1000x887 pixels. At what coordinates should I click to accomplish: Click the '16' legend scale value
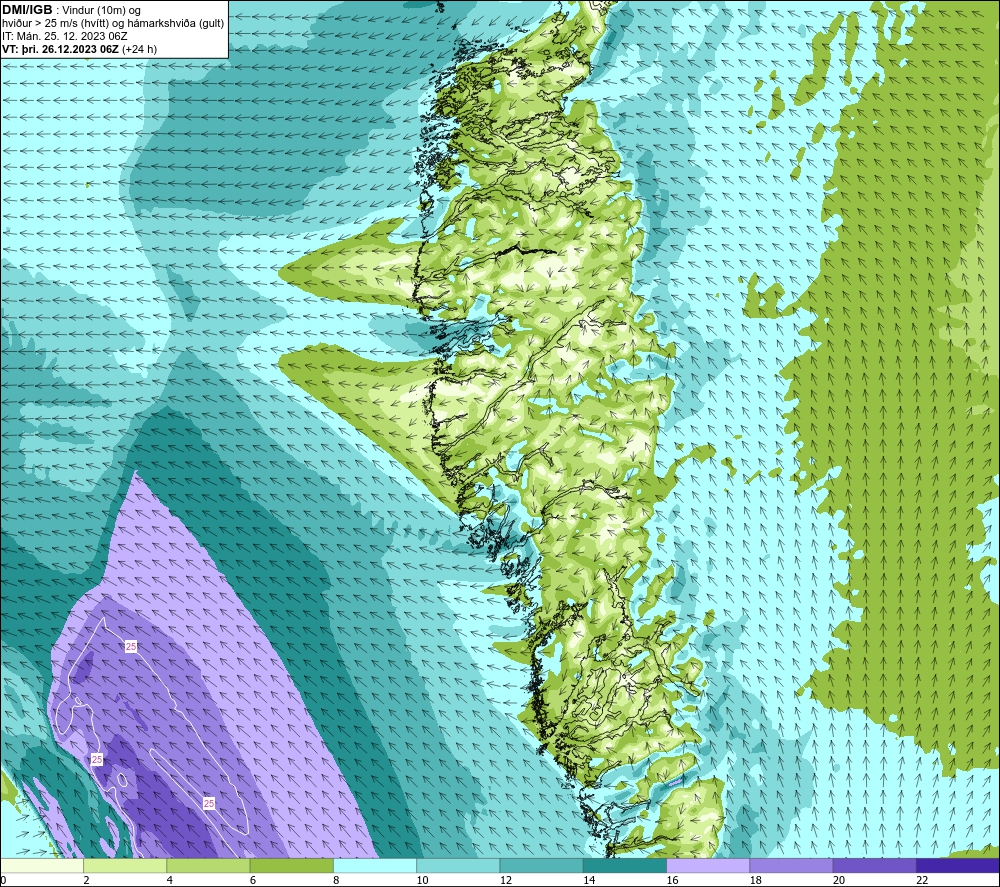672,880
